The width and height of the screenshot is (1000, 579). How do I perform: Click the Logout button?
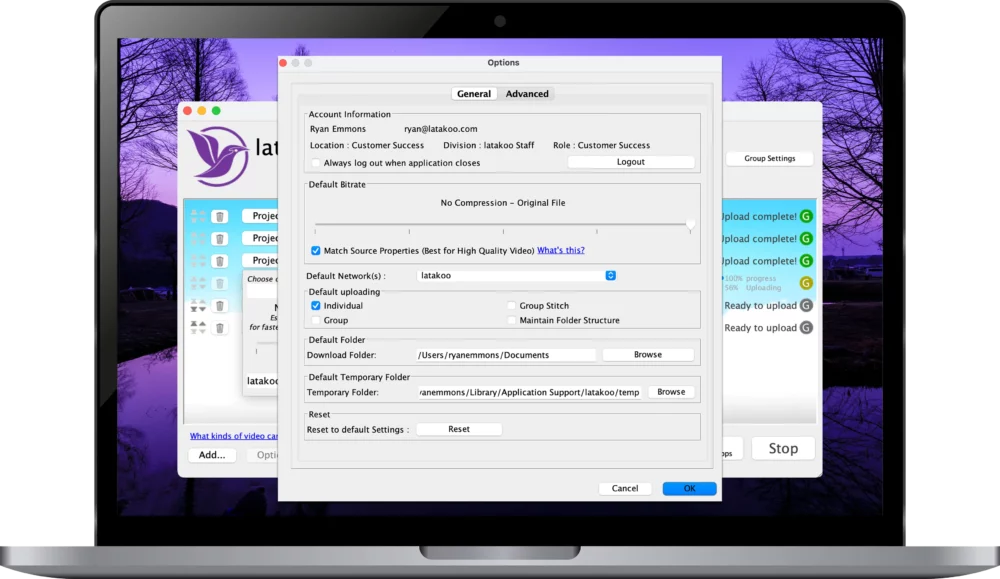coord(631,162)
